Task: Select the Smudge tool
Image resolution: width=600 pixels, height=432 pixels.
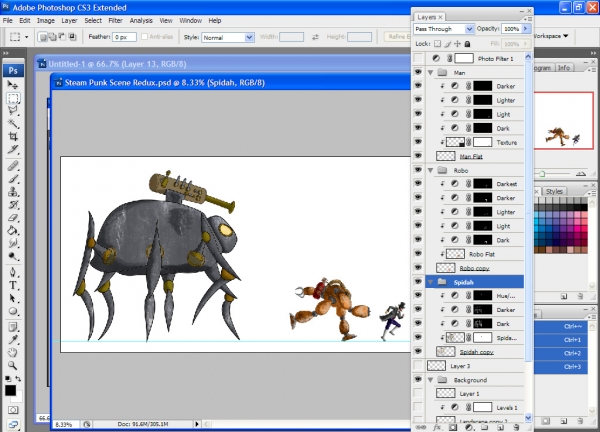Action: click(x=13, y=243)
